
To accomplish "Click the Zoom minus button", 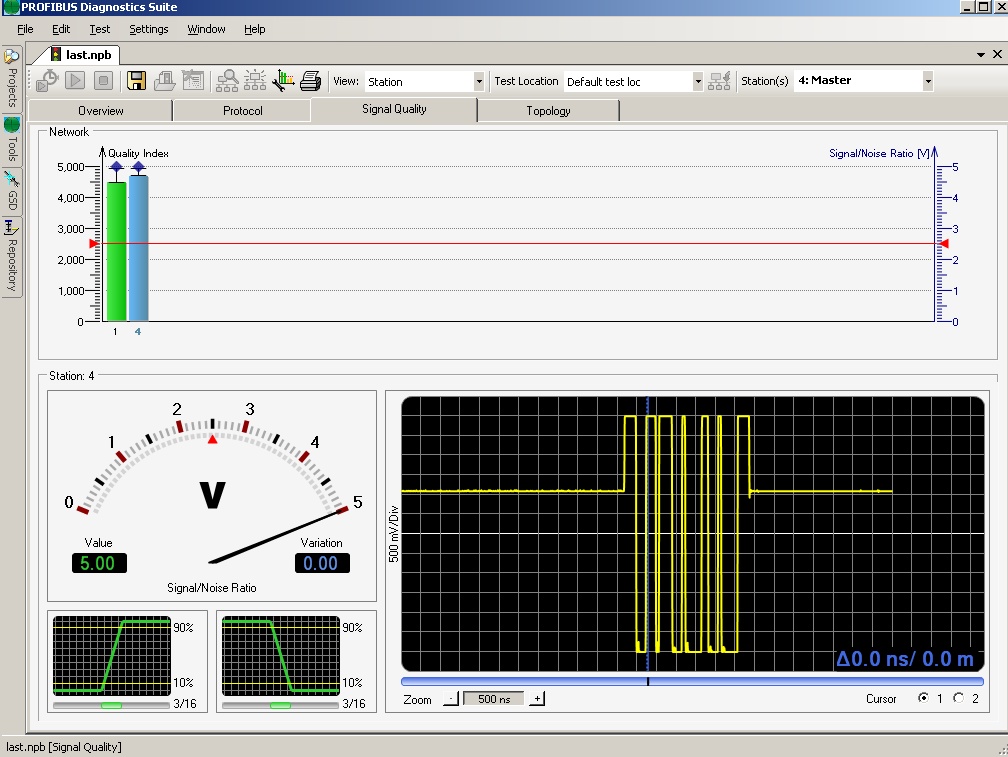I will [x=451, y=699].
